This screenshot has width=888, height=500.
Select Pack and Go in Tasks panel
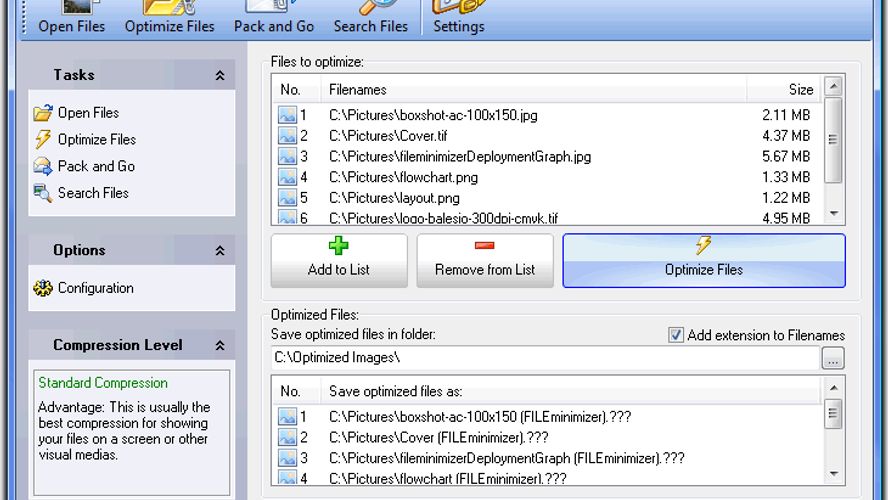[96, 166]
